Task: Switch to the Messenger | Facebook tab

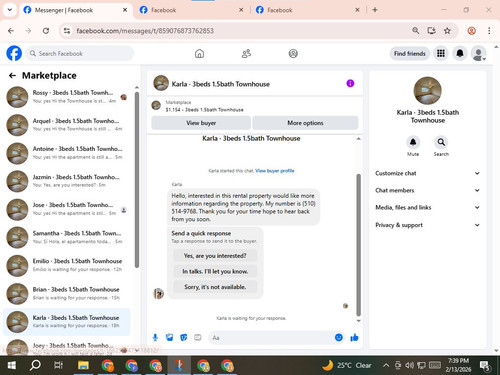Action: 75,10
